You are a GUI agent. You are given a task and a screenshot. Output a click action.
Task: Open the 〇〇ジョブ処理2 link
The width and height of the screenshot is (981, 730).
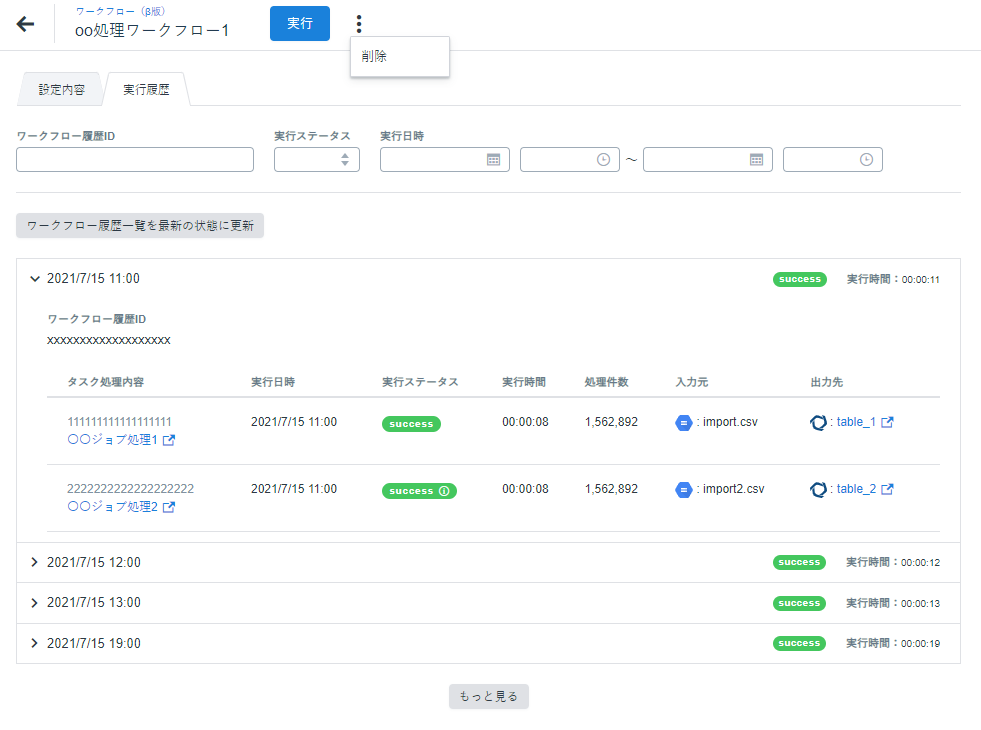(113, 507)
